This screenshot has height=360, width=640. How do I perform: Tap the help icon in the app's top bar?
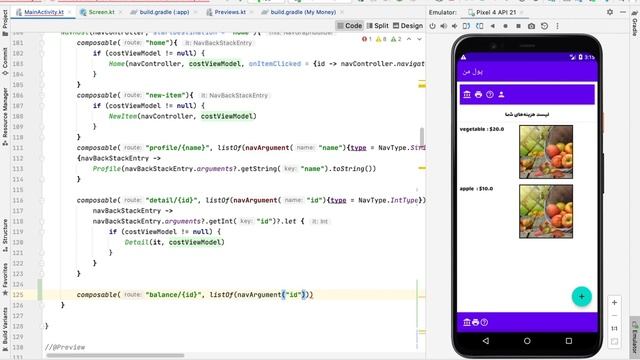[490, 94]
